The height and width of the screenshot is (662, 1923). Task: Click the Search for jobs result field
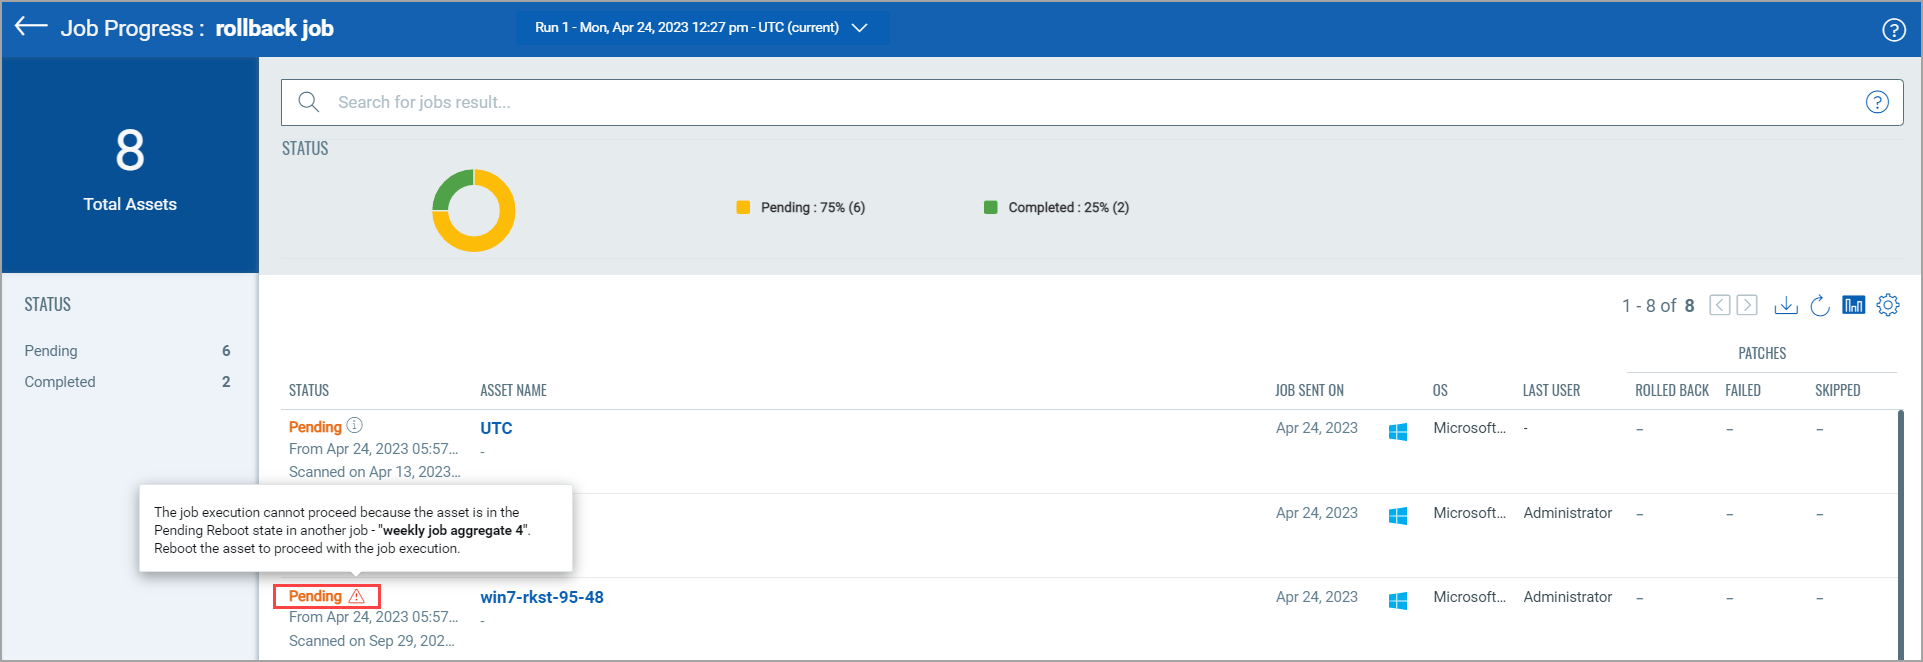1090,102
